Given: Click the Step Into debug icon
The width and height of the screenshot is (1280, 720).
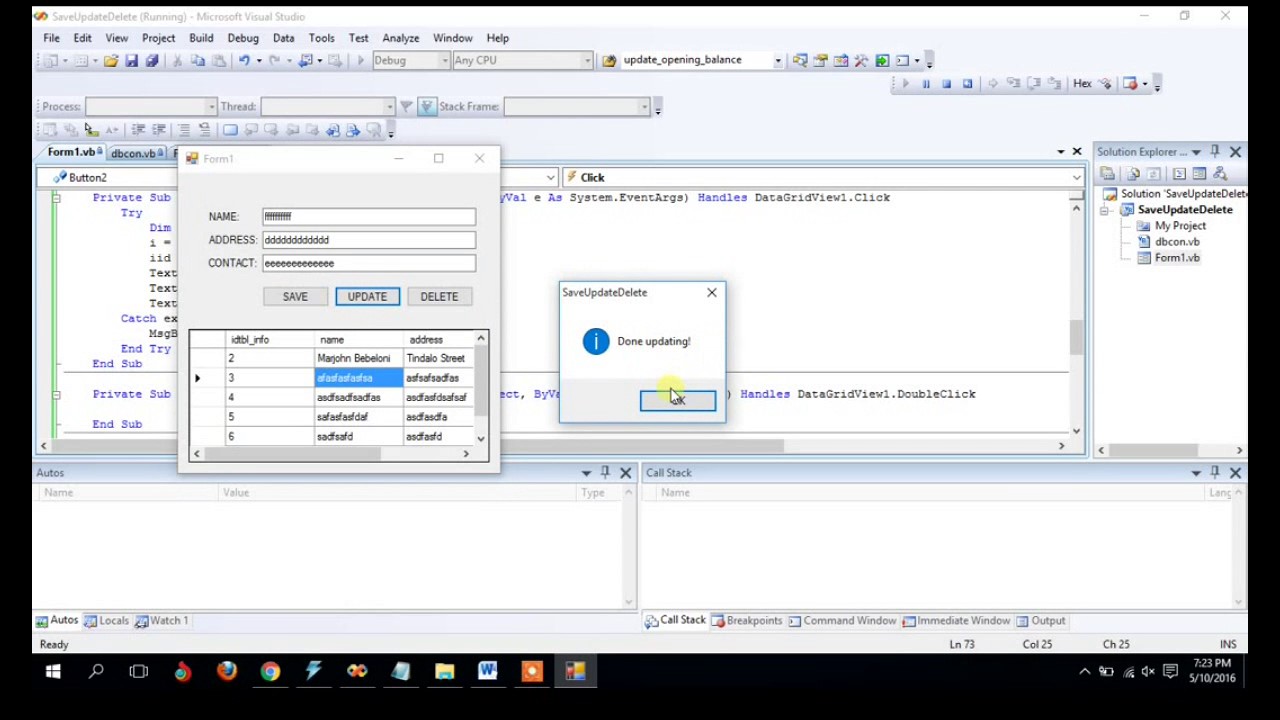Looking at the screenshot, I should click(1013, 84).
